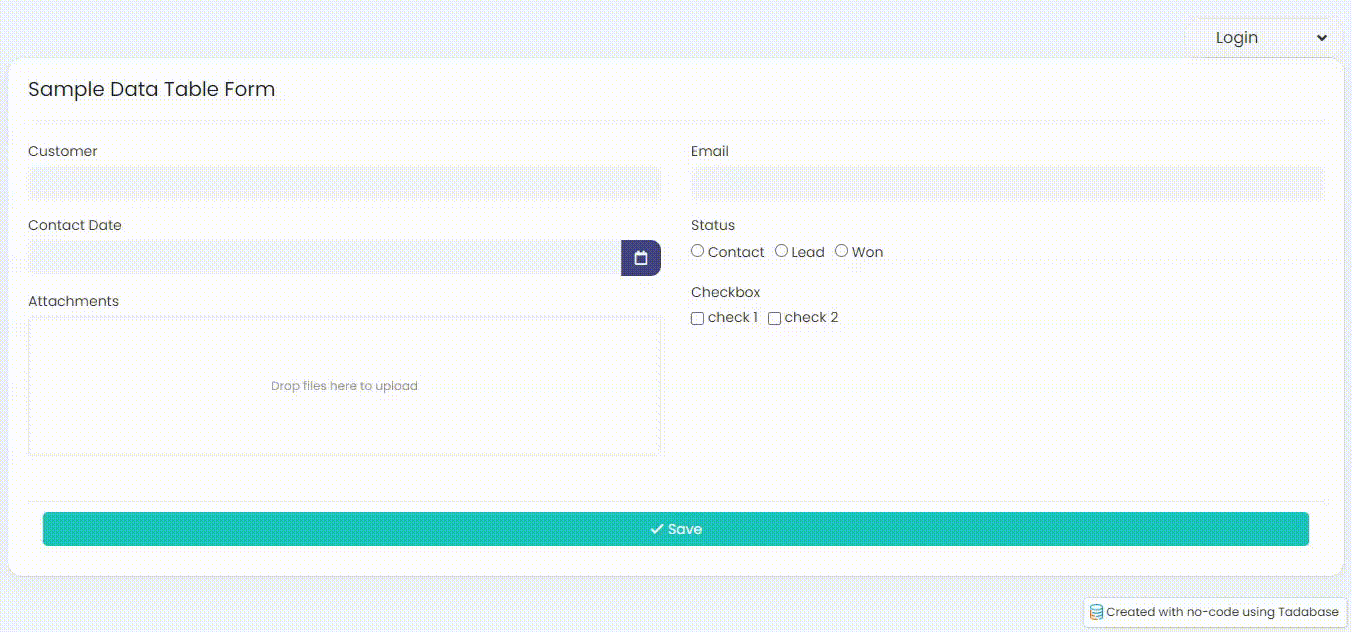Click the chevron arrow beside Login
Screen dimensions: 1352x632
pyautogui.click(x=1321, y=38)
